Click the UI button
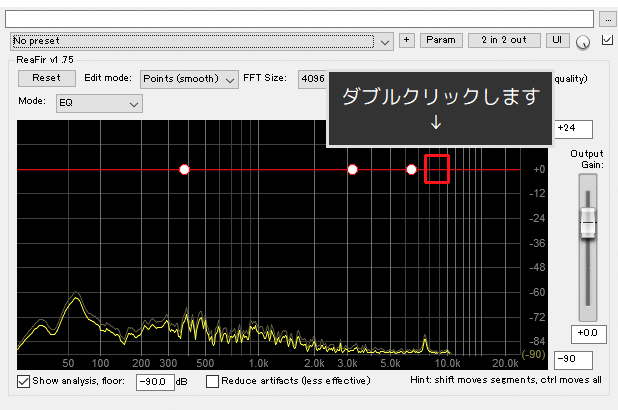618x410 pixels. [557, 40]
